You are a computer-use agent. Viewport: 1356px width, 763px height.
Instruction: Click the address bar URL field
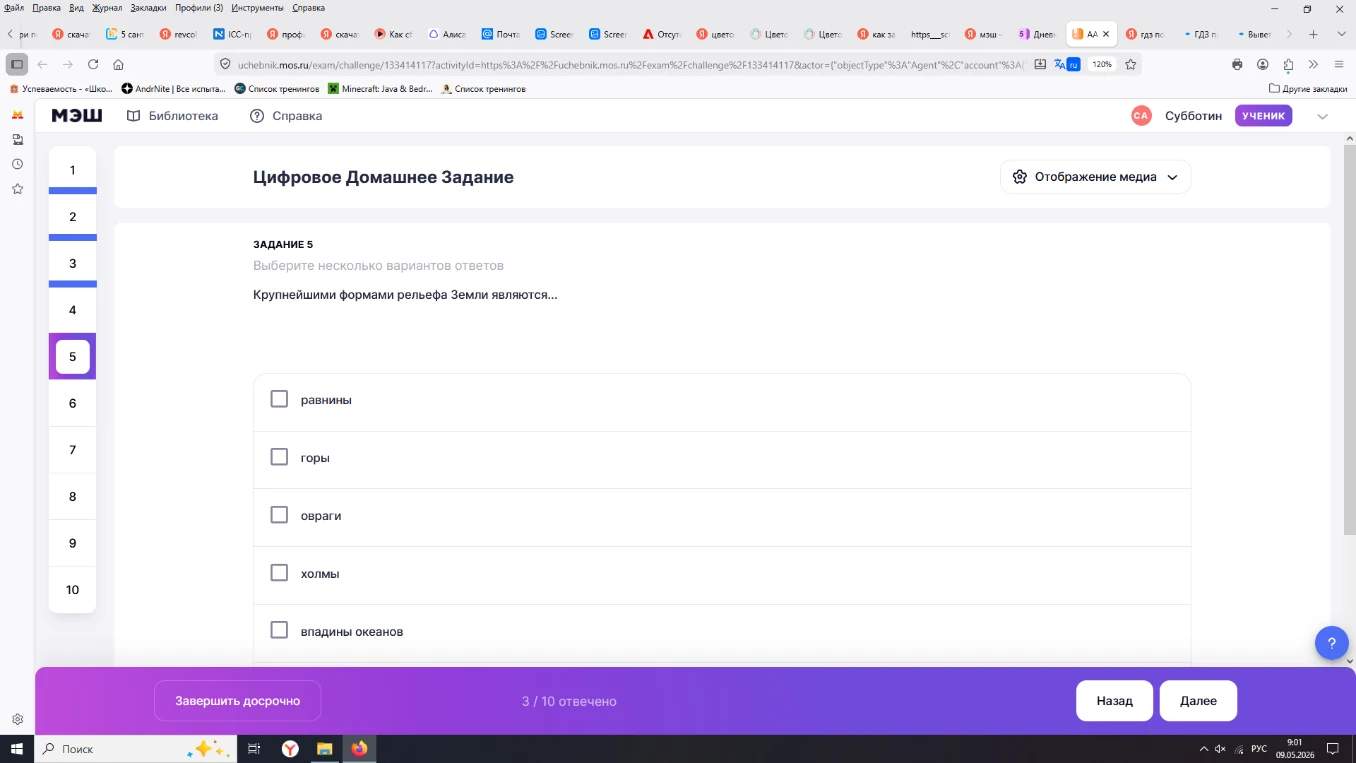point(630,64)
